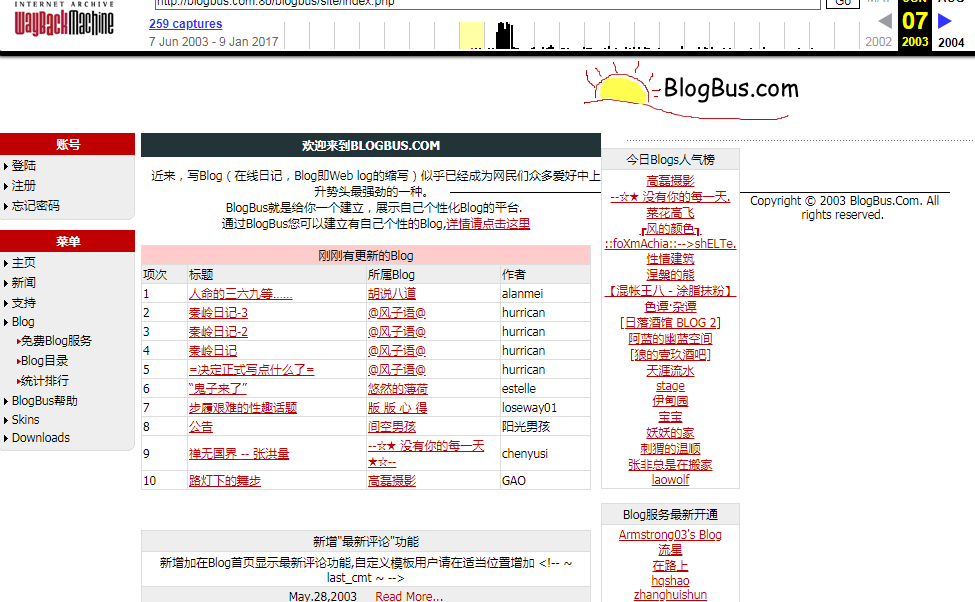This screenshot has height=602, width=975.
Task: Open Skins menu item
Action: click(x=25, y=419)
